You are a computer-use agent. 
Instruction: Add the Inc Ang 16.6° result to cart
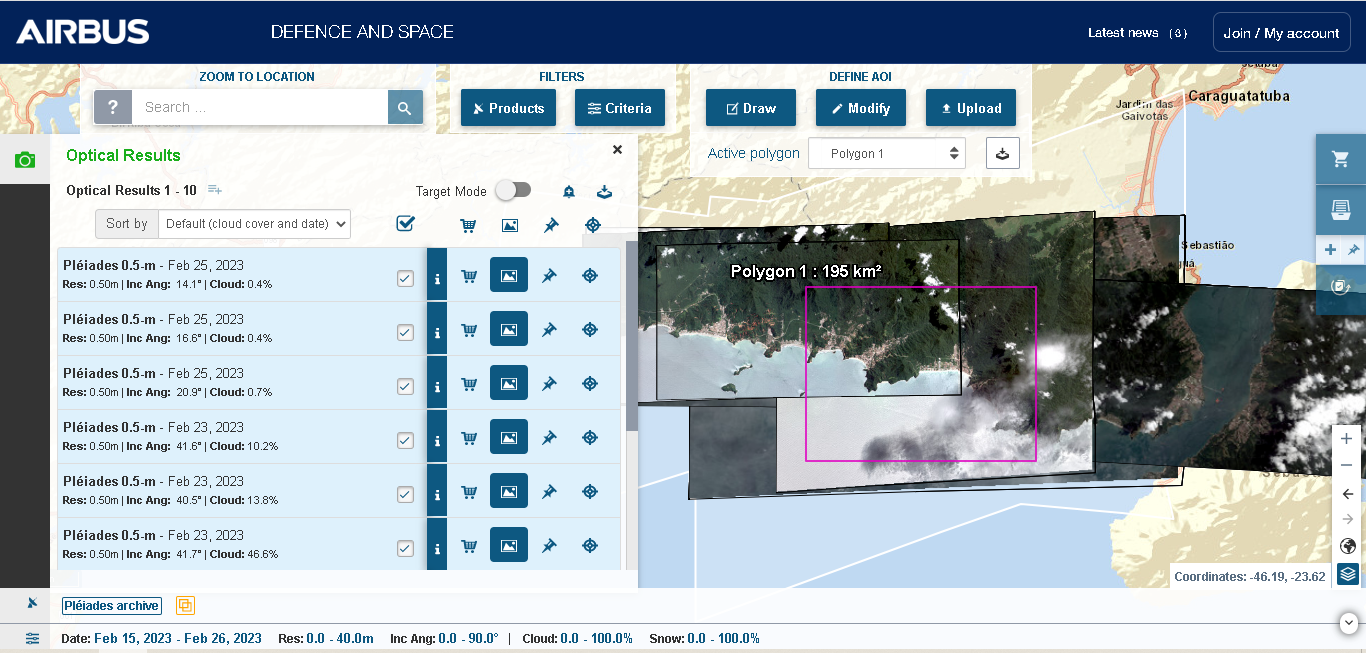coord(469,330)
